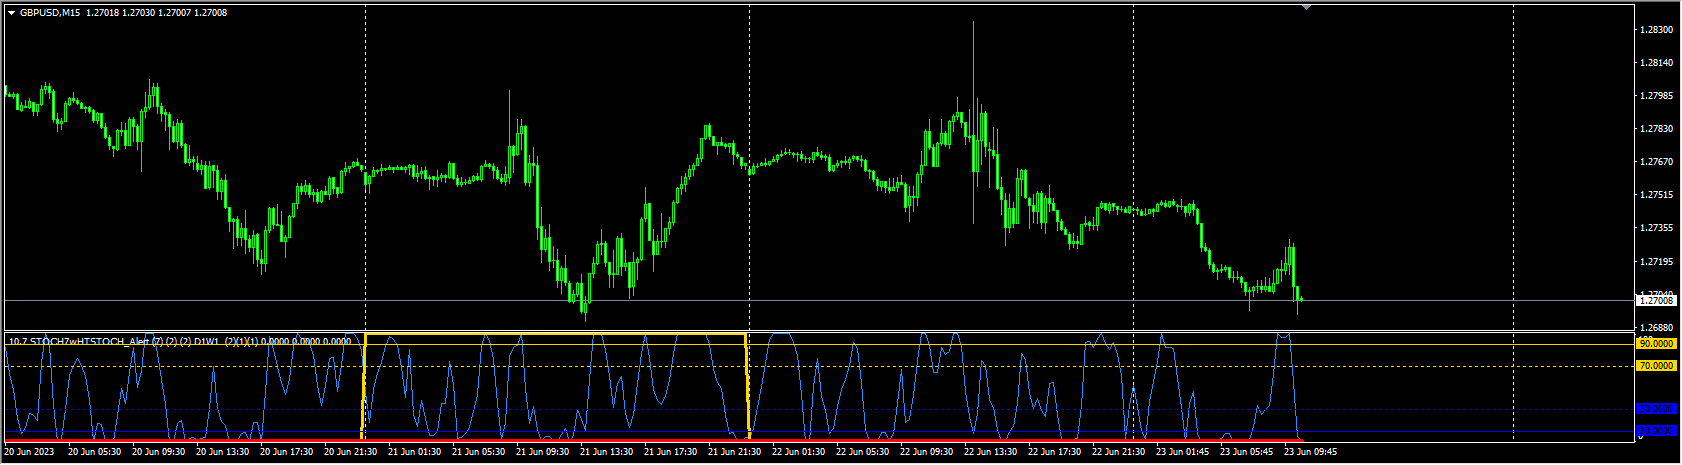Click the blue 10.0000 level label
Viewport: 1682px width, 465px height.
(x=1655, y=430)
